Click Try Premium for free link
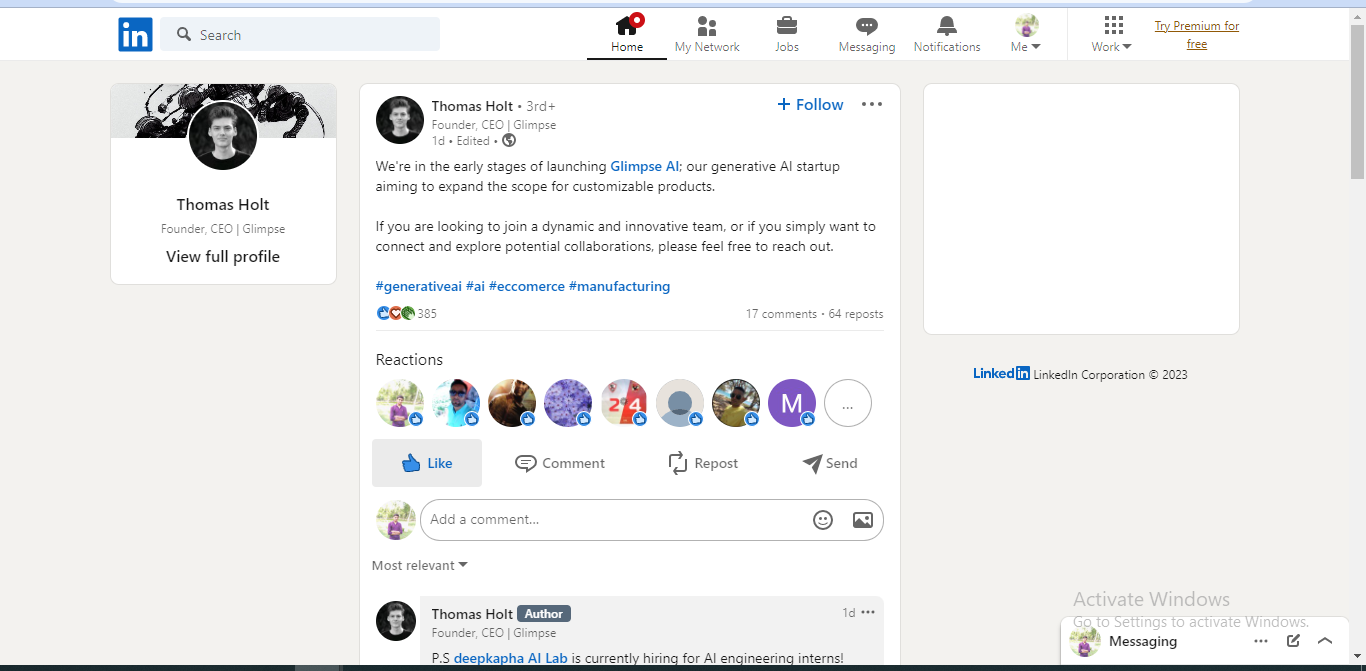 (1197, 35)
